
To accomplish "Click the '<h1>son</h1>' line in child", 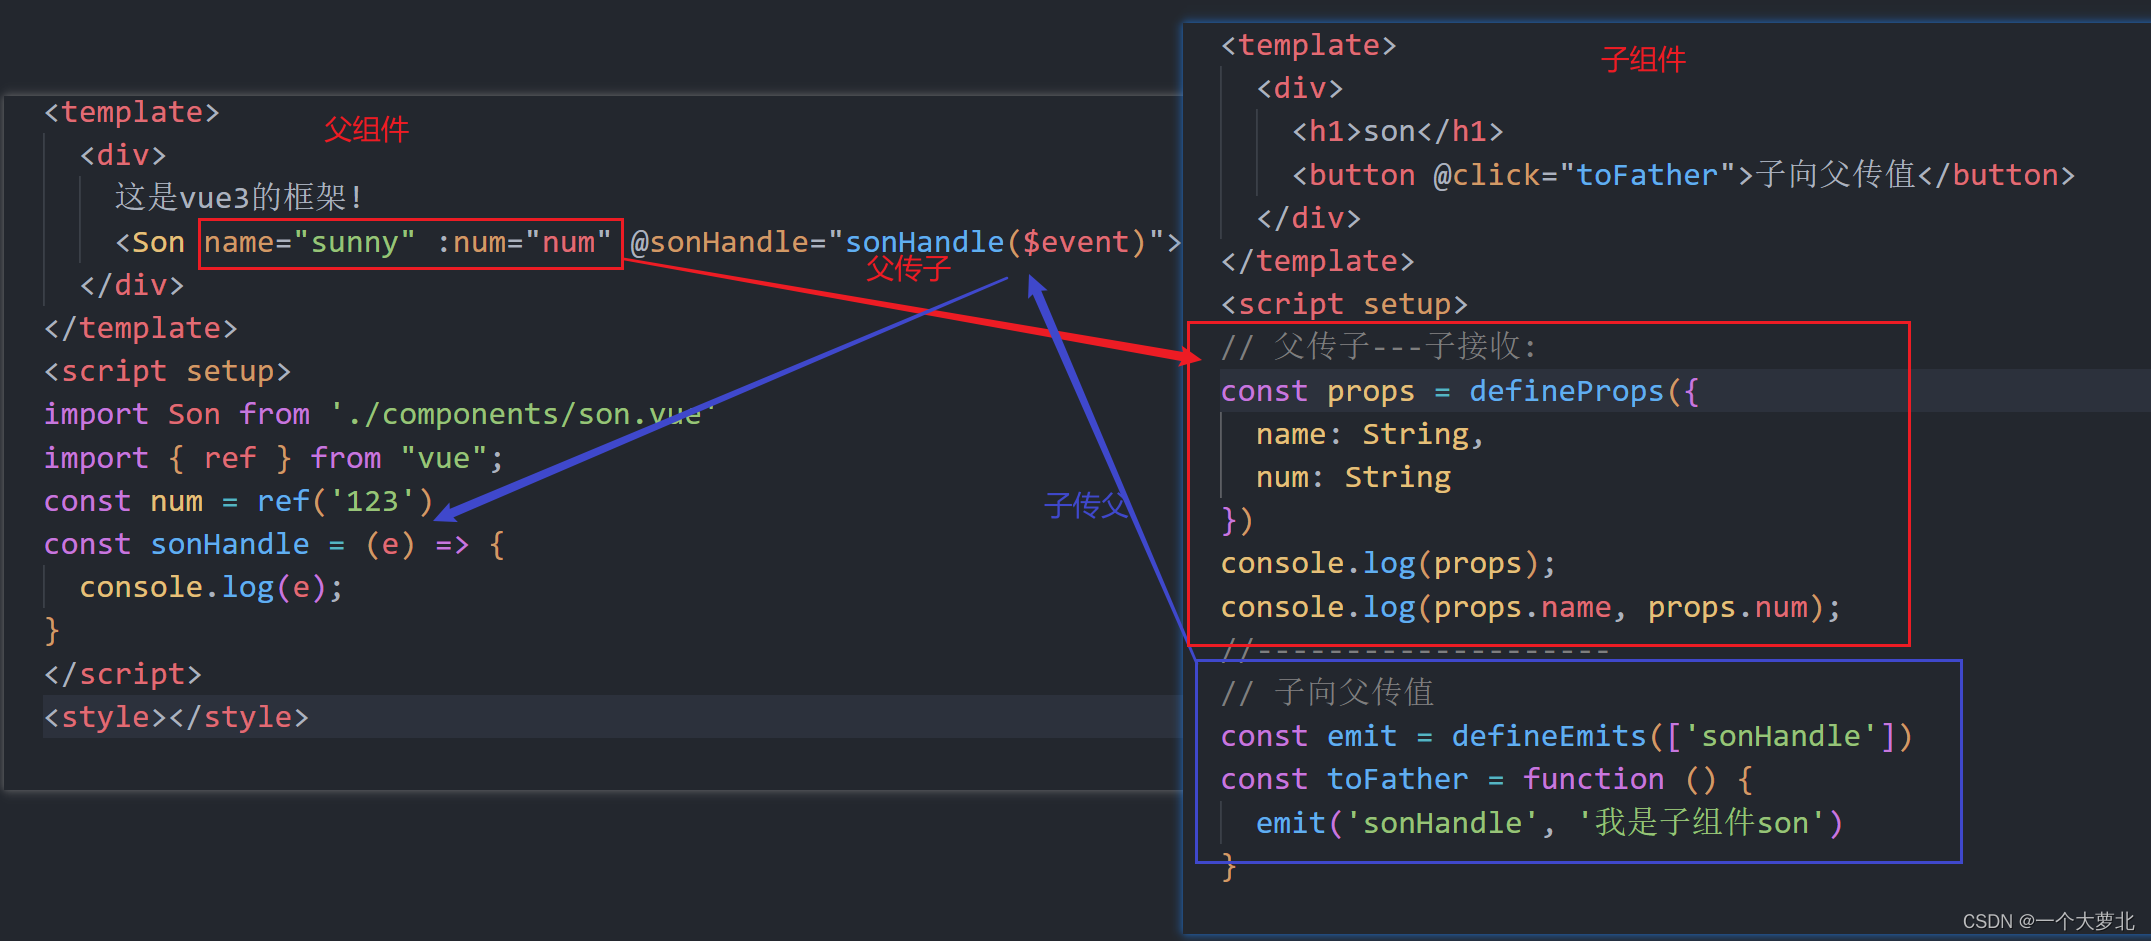I will click(1398, 132).
